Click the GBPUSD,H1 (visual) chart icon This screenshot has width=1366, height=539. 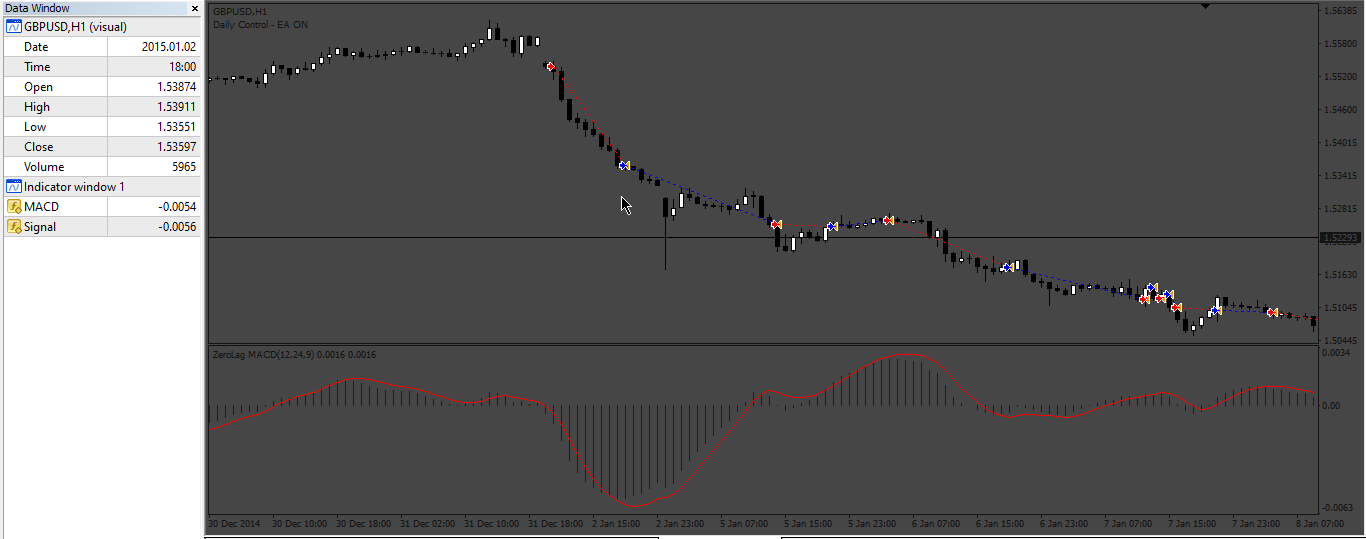14,27
